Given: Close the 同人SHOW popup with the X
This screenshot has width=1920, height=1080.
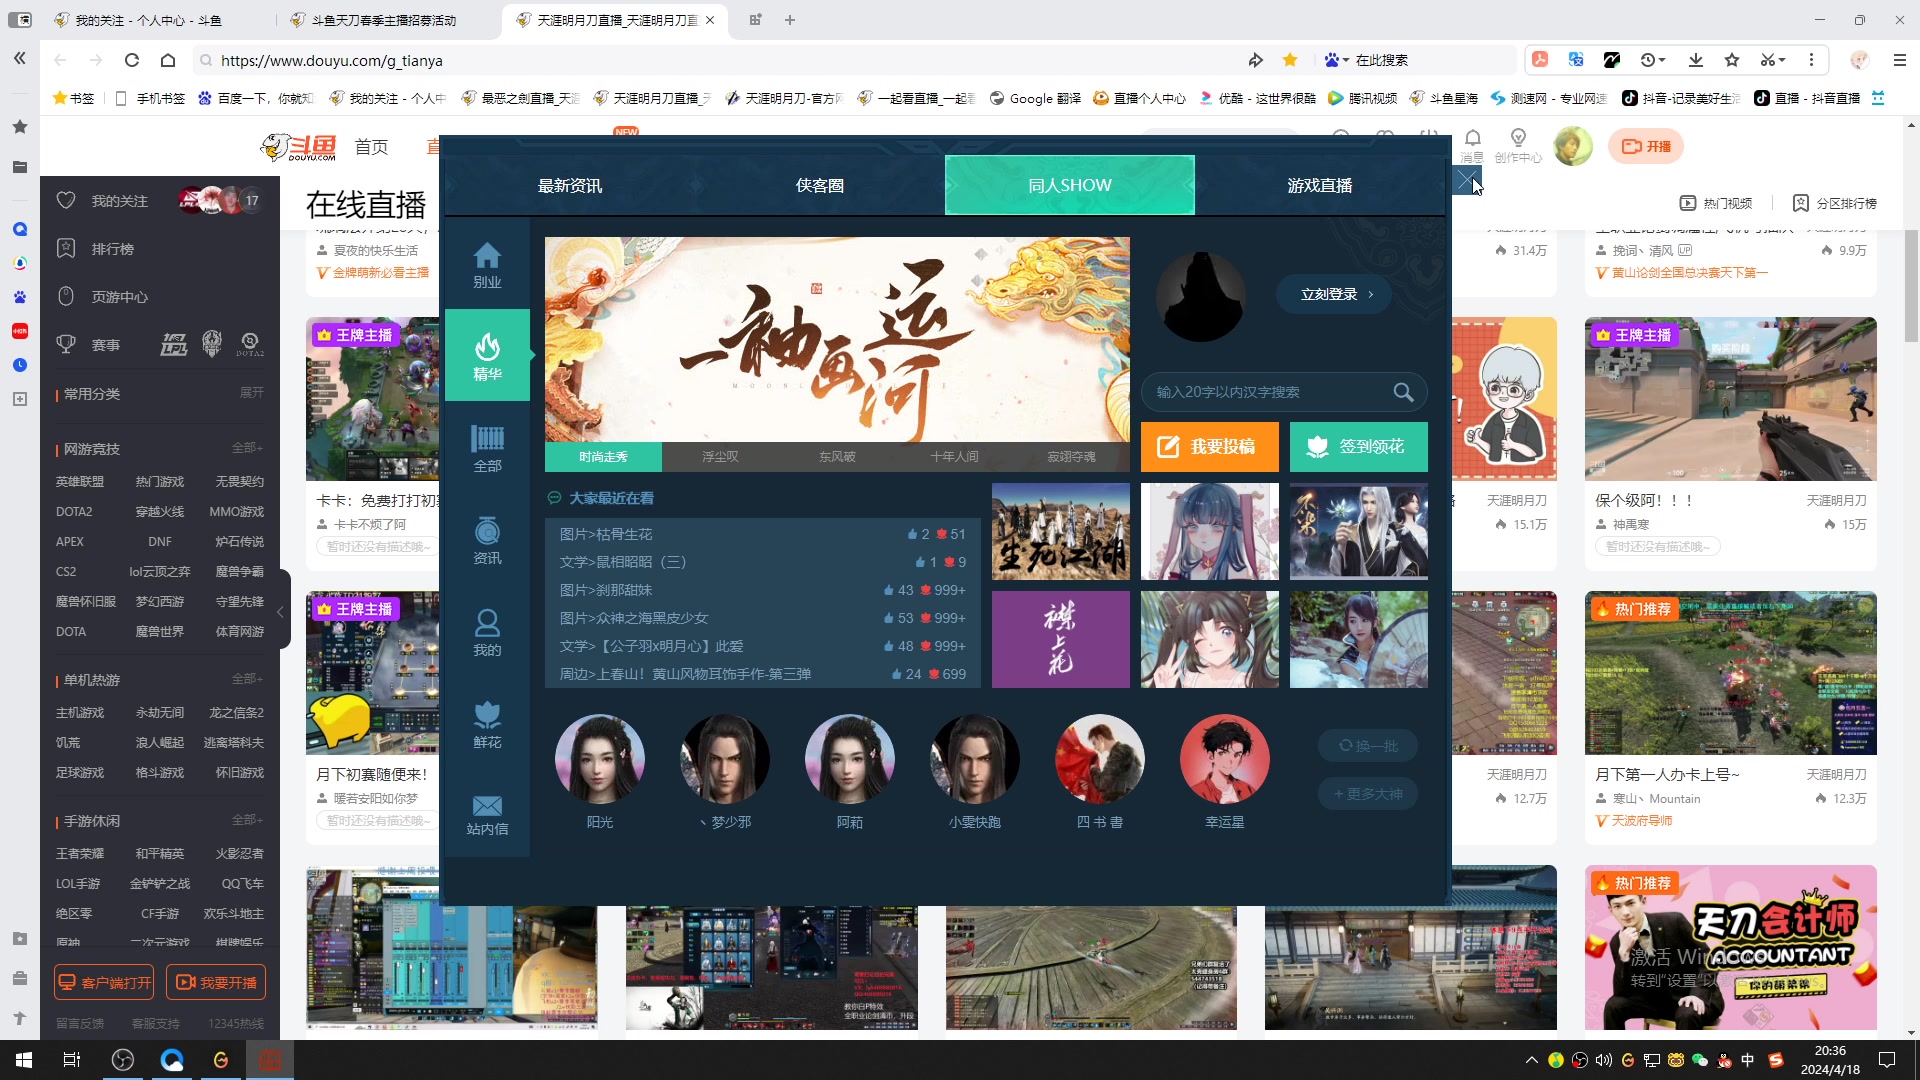Looking at the screenshot, I should pyautogui.click(x=1466, y=181).
